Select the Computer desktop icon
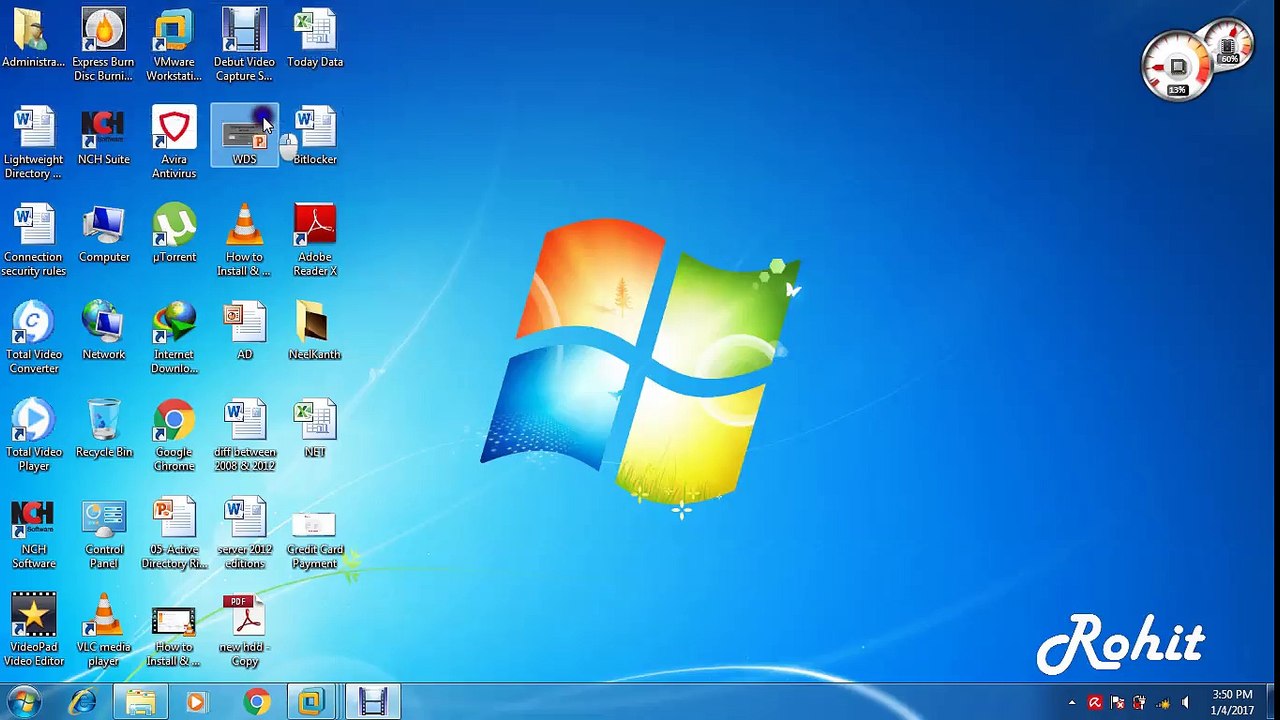Viewport: 1280px width, 720px height. tap(103, 235)
